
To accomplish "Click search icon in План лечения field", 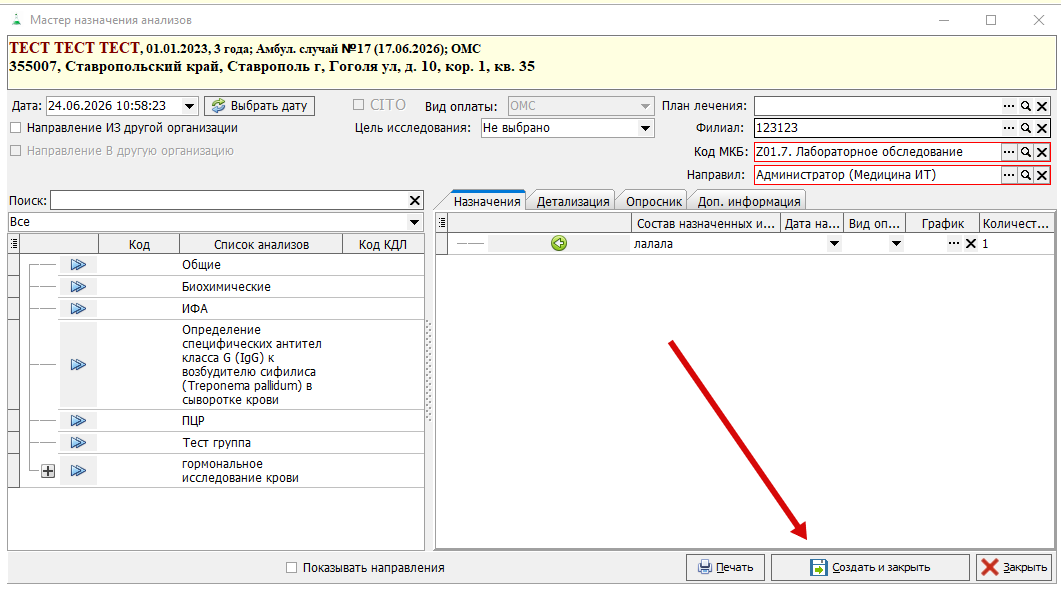I will tap(1026, 106).
